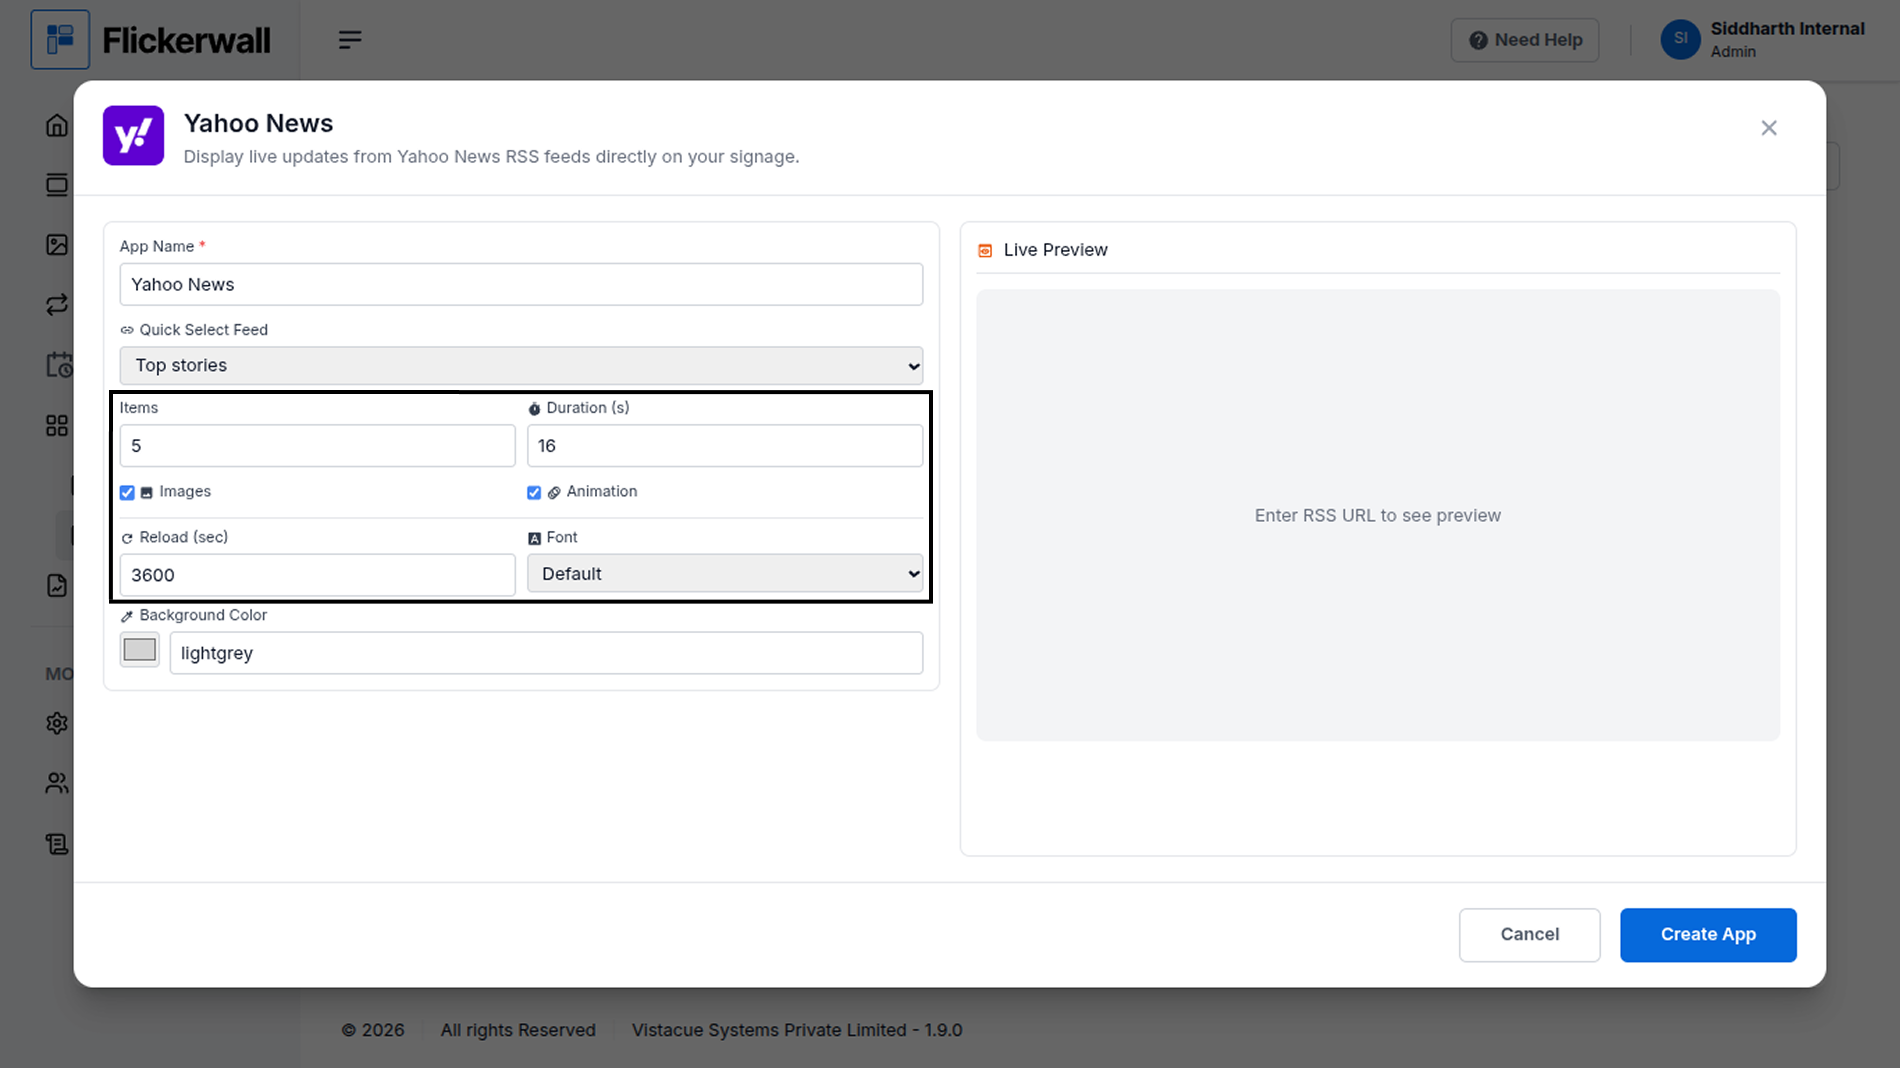1900x1068 pixels.
Task: Open the settings gear icon in sidebar
Action: click(57, 723)
